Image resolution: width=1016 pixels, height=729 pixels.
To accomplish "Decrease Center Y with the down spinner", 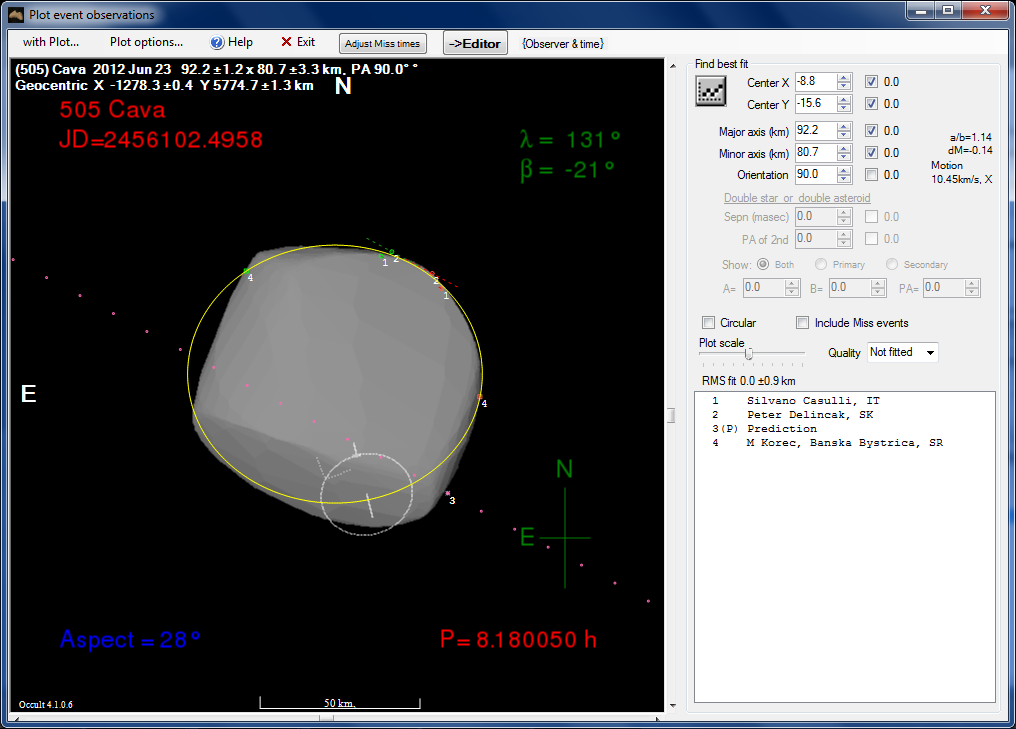I will click(844, 108).
